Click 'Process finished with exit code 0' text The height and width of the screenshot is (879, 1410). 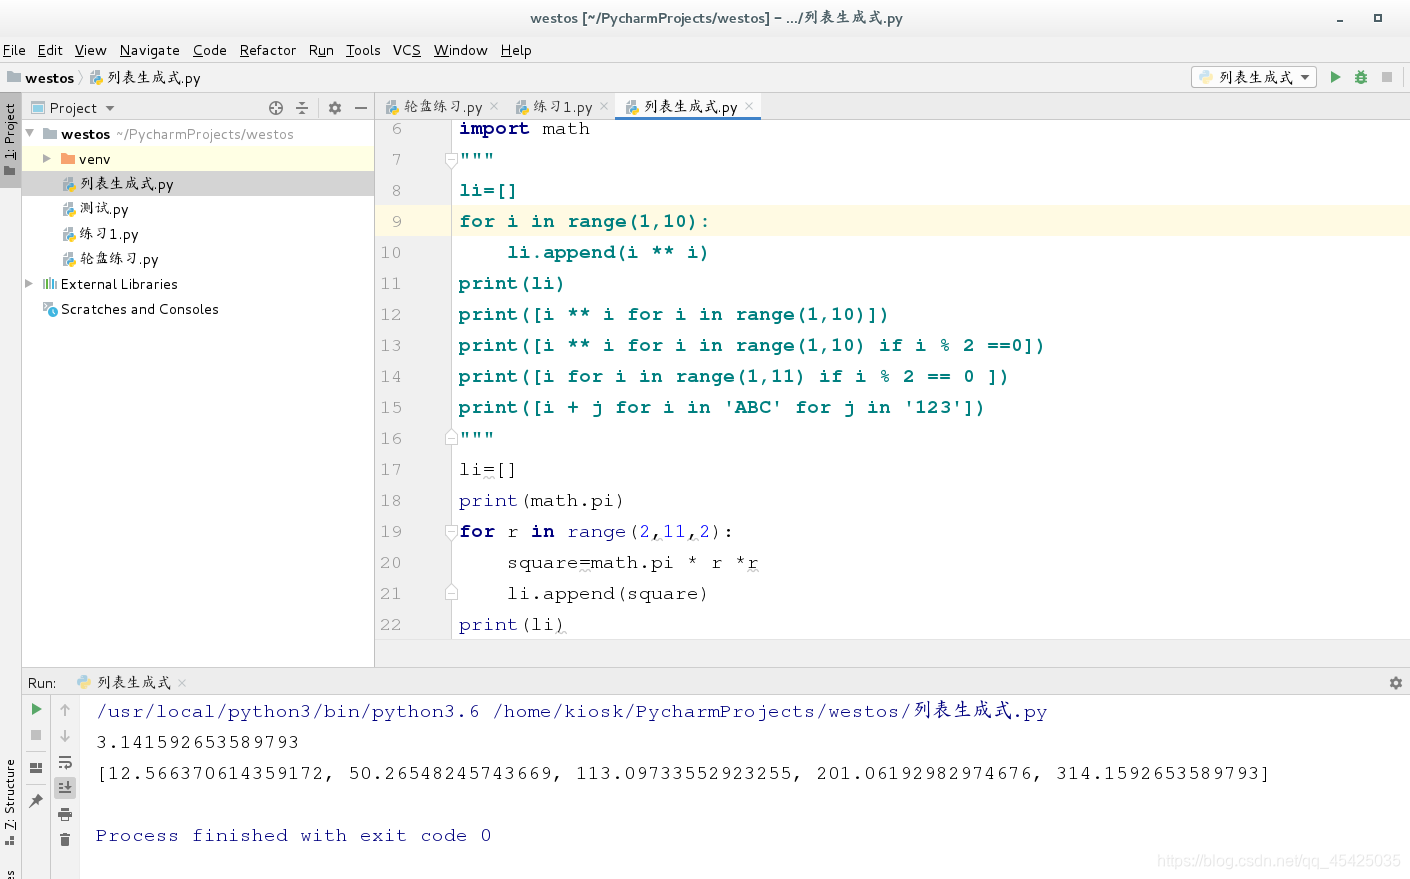click(x=293, y=835)
